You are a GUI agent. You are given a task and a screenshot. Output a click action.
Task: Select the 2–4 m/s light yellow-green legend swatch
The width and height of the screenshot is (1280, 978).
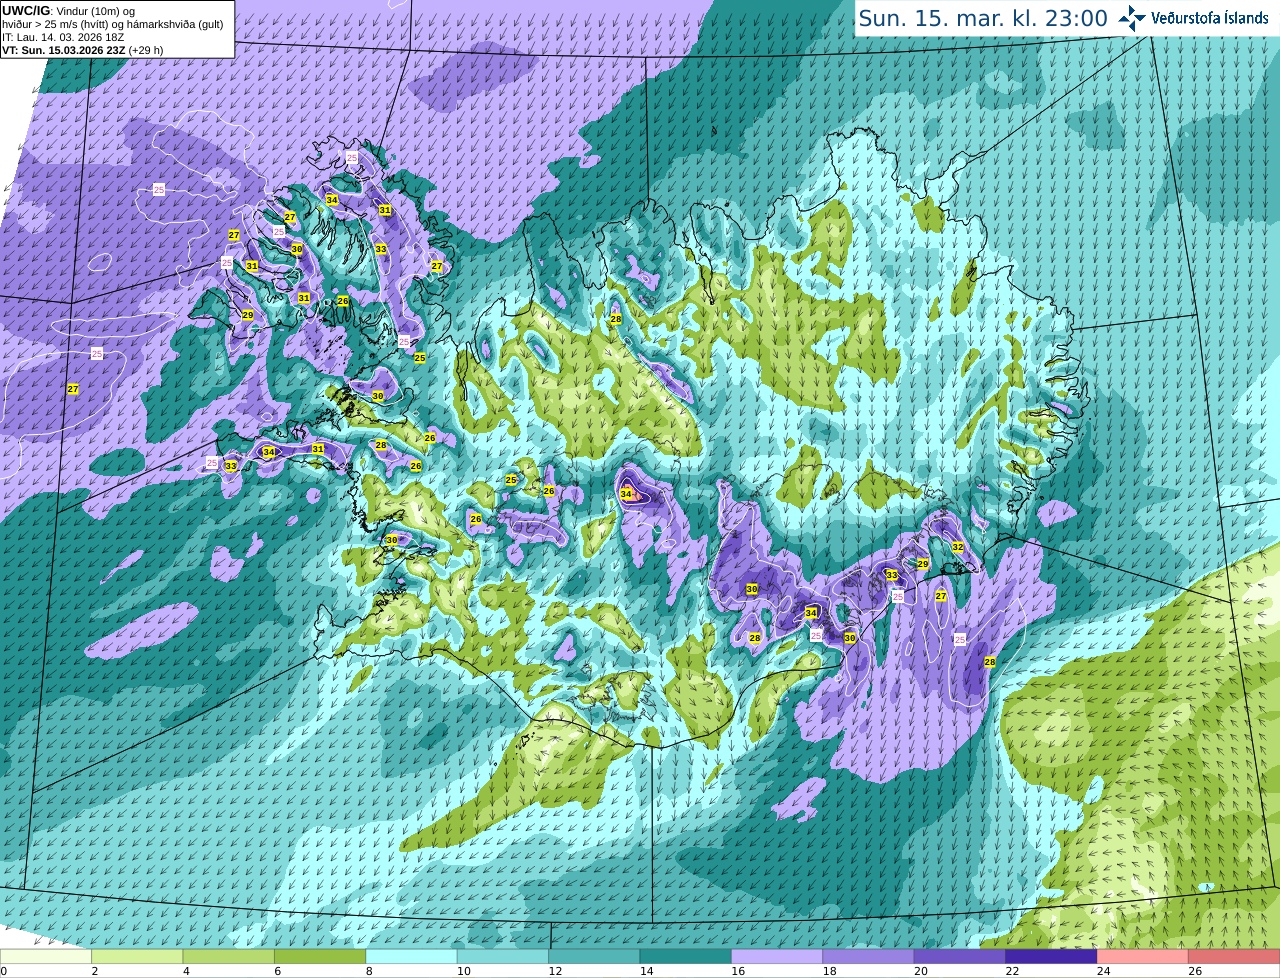tap(137, 957)
